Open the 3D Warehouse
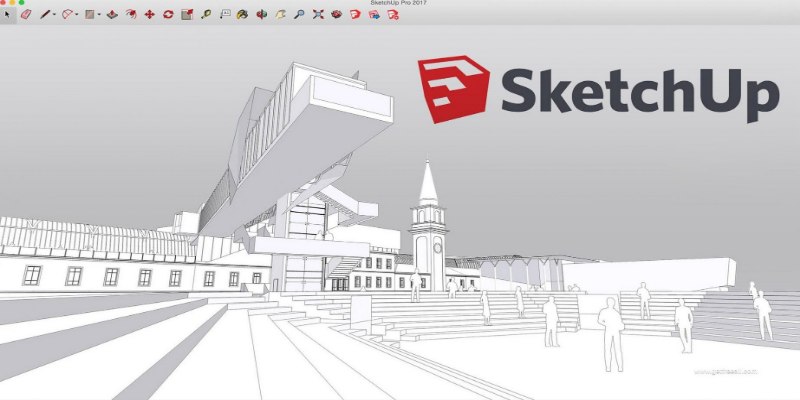The height and width of the screenshot is (400, 800). [337, 15]
